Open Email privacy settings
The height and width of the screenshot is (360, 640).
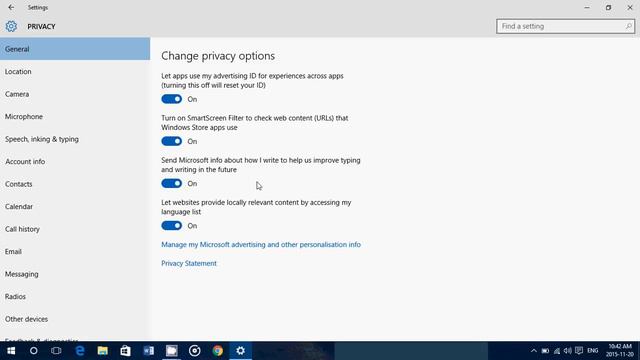point(75,251)
